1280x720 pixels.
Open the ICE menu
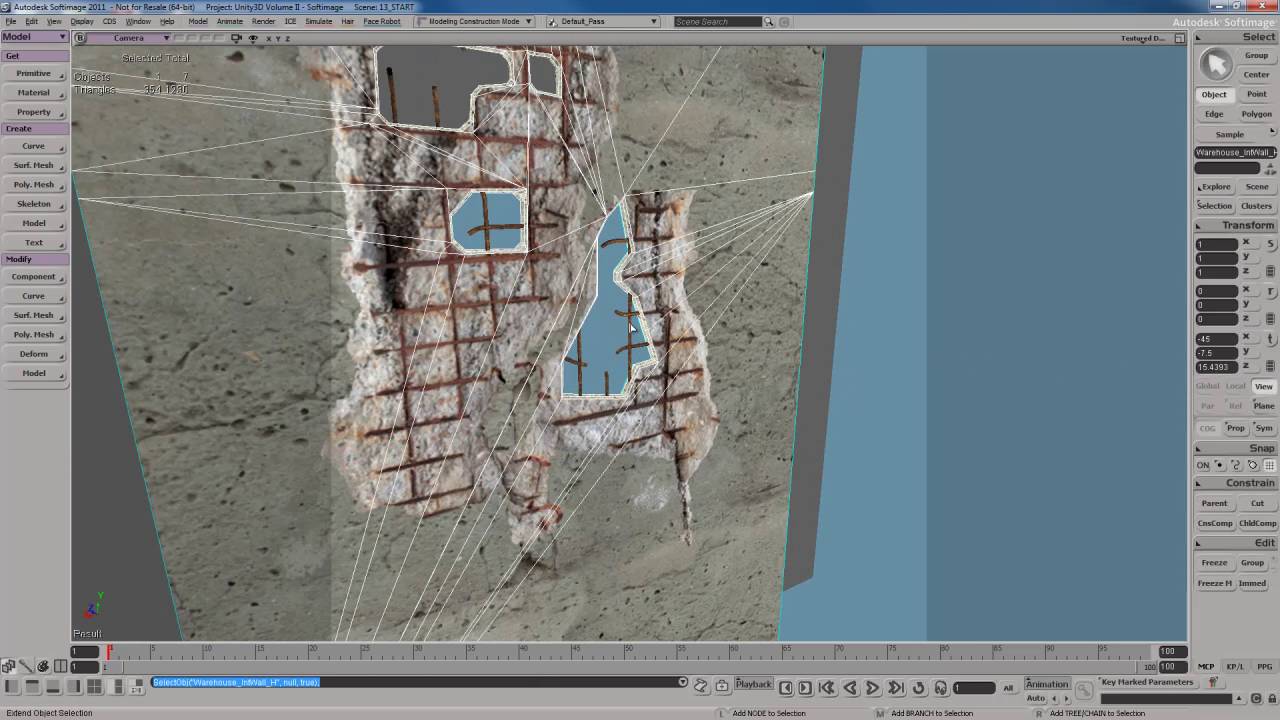[290, 21]
